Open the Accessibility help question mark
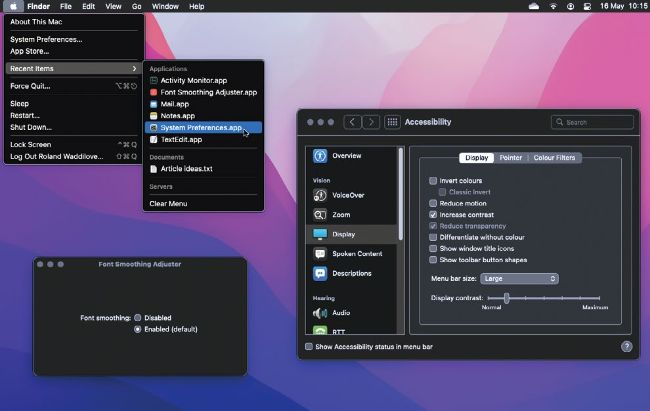The image size is (650, 411). click(x=626, y=347)
